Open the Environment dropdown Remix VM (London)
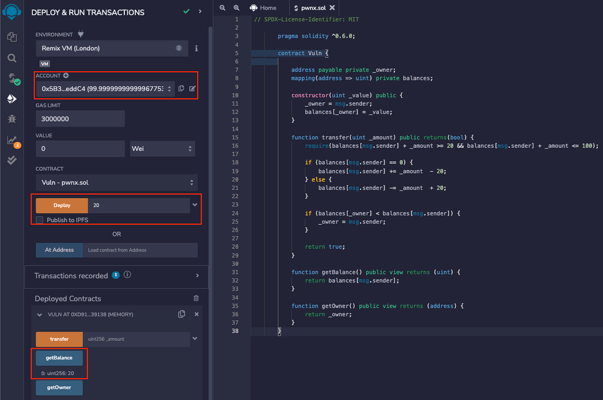The width and height of the screenshot is (603, 400). 110,48
